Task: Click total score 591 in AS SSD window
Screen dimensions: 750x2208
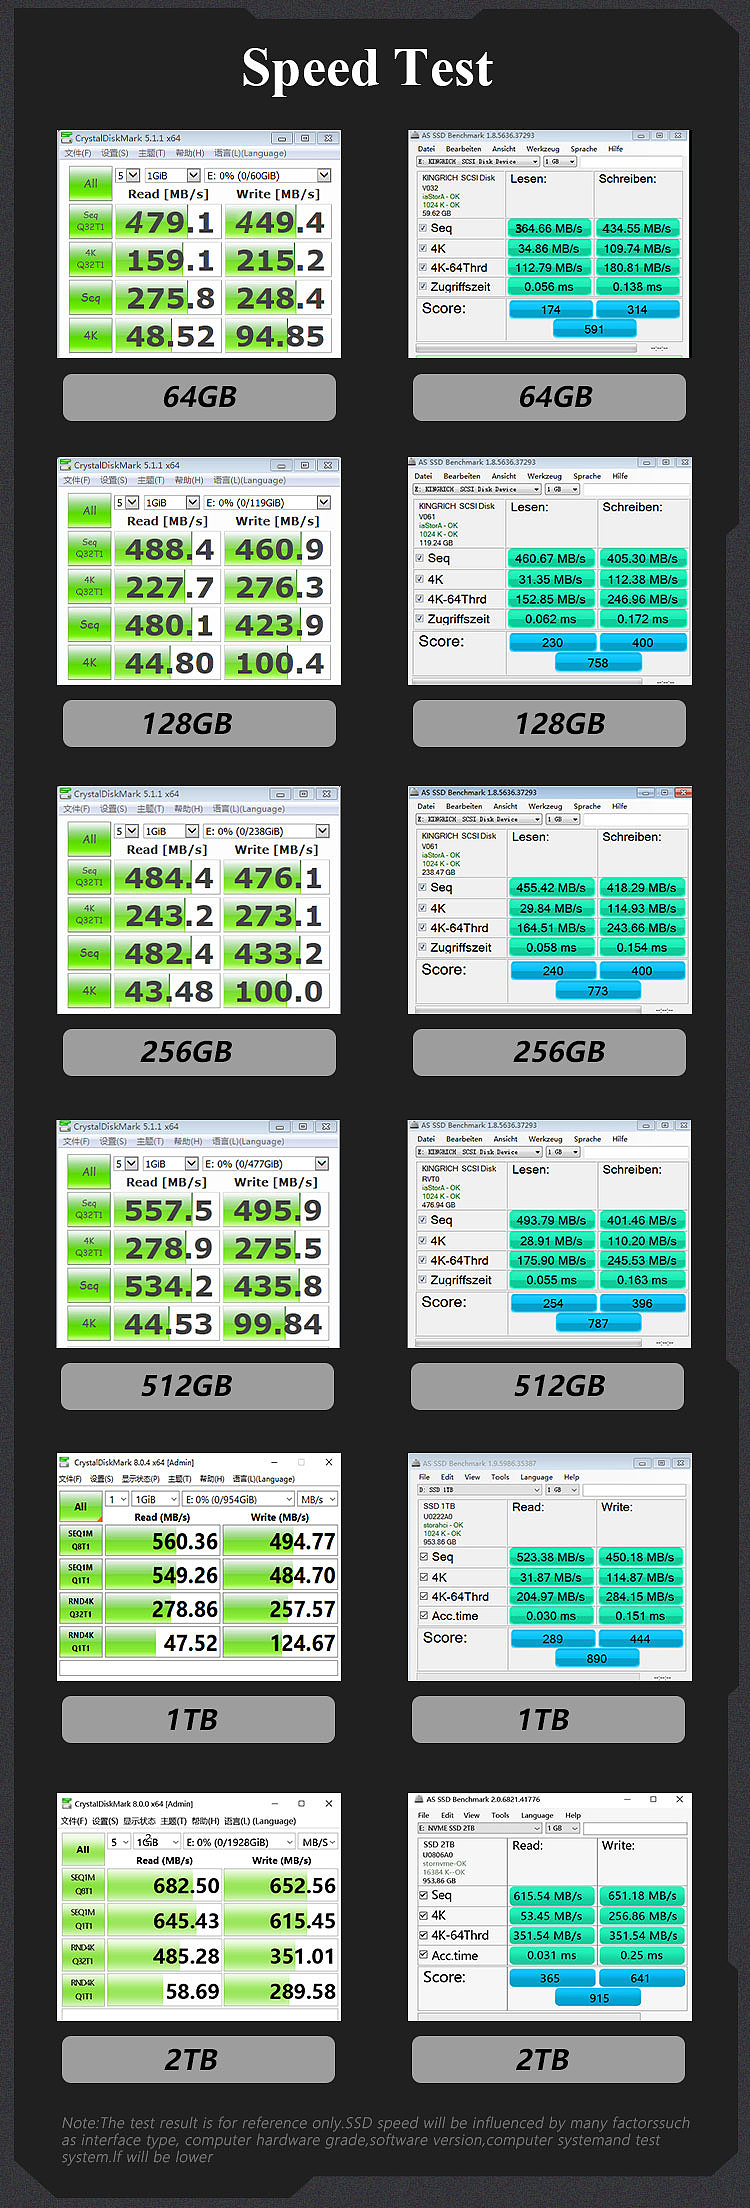Action: tap(594, 329)
